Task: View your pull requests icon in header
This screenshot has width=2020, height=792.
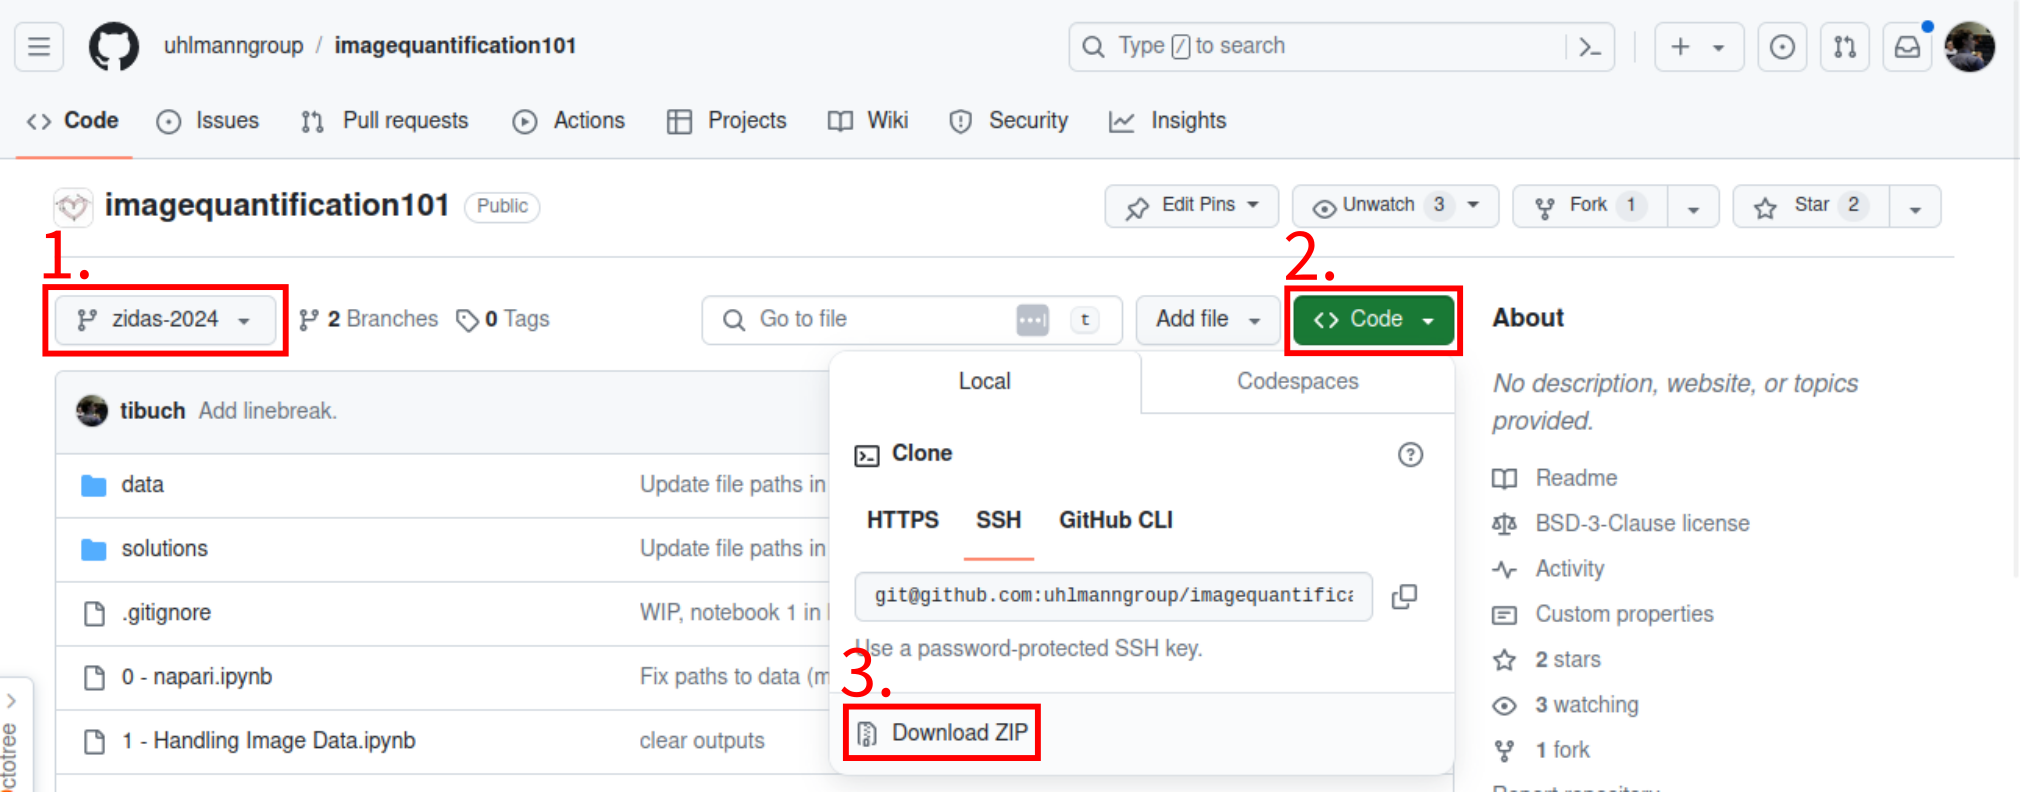Action: 1845,47
